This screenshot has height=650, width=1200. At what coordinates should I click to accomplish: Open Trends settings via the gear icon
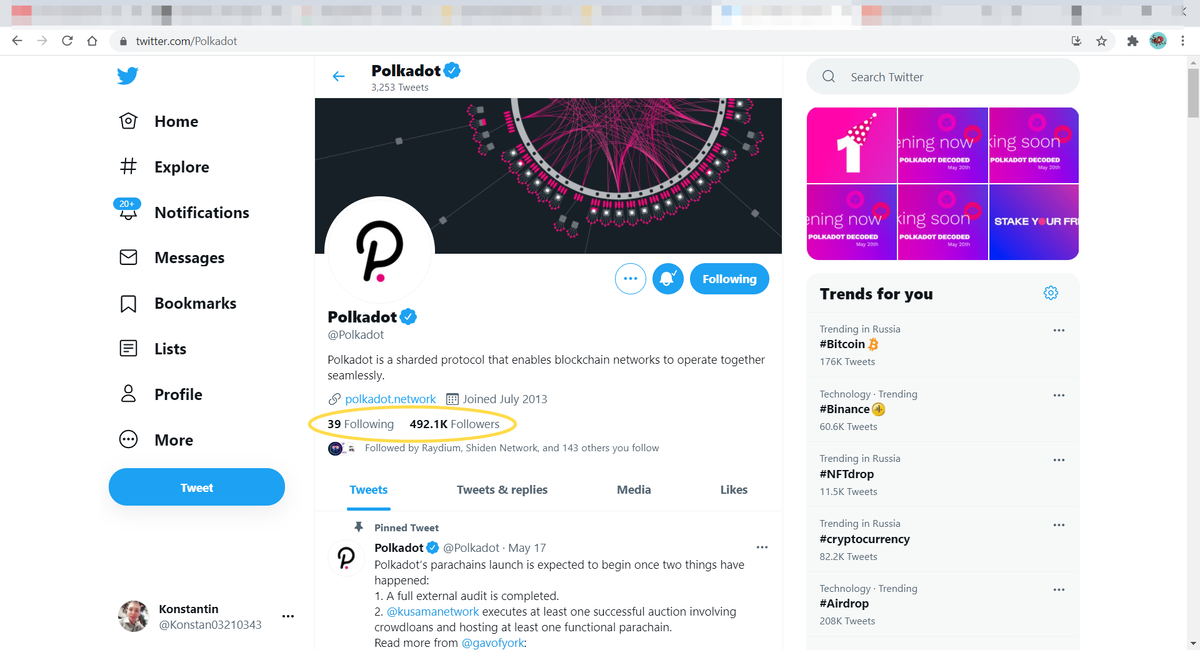1050,293
